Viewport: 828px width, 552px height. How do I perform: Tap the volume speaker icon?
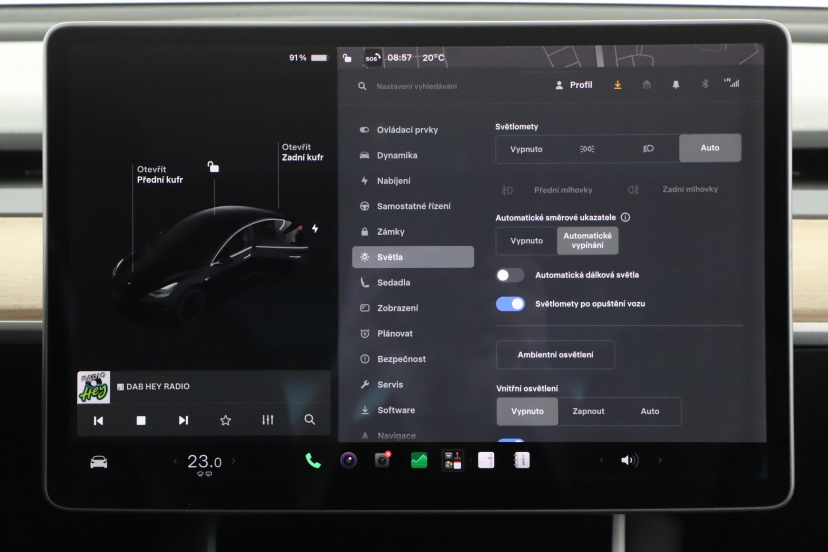[x=629, y=460]
